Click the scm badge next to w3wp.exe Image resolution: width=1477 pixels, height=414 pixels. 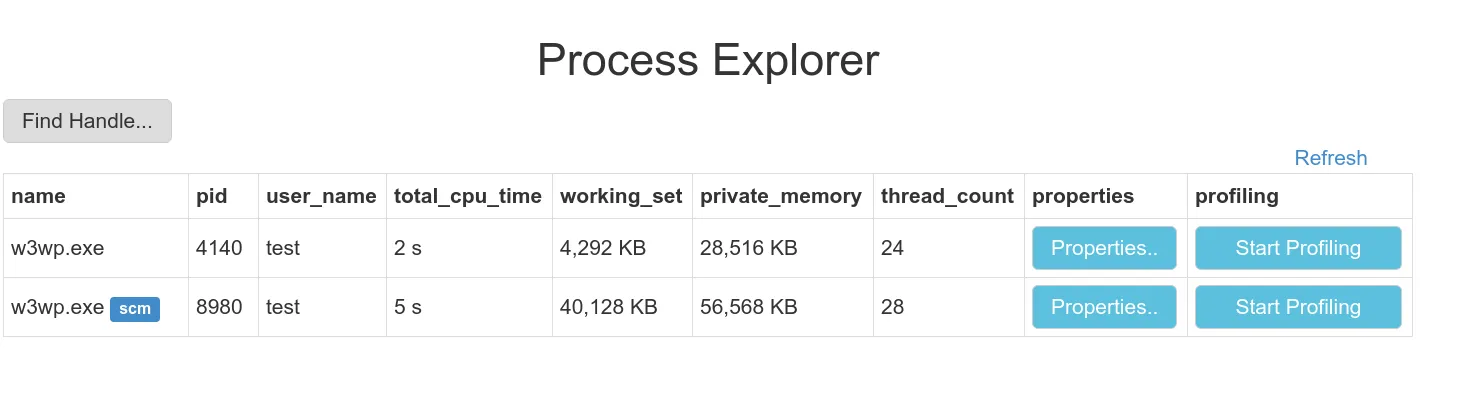(135, 308)
